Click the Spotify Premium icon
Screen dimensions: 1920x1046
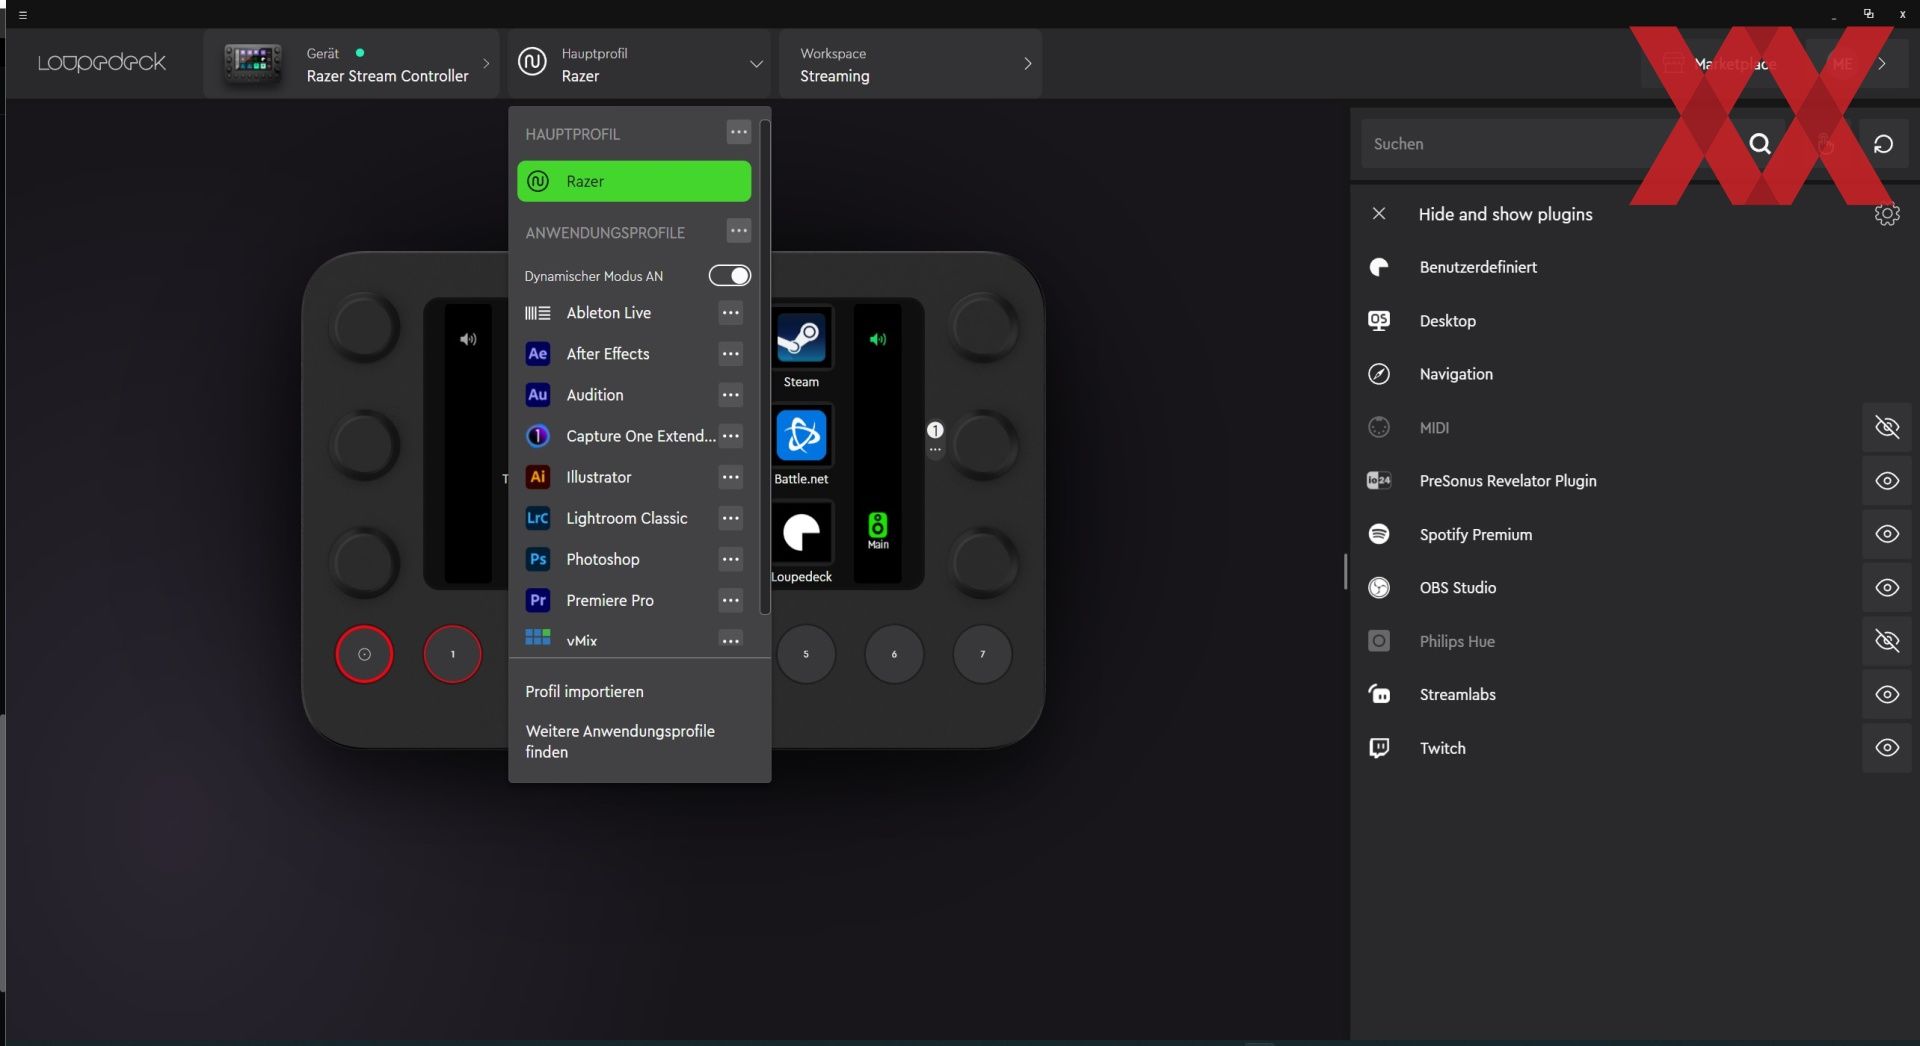pyautogui.click(x=1379, y=534)
